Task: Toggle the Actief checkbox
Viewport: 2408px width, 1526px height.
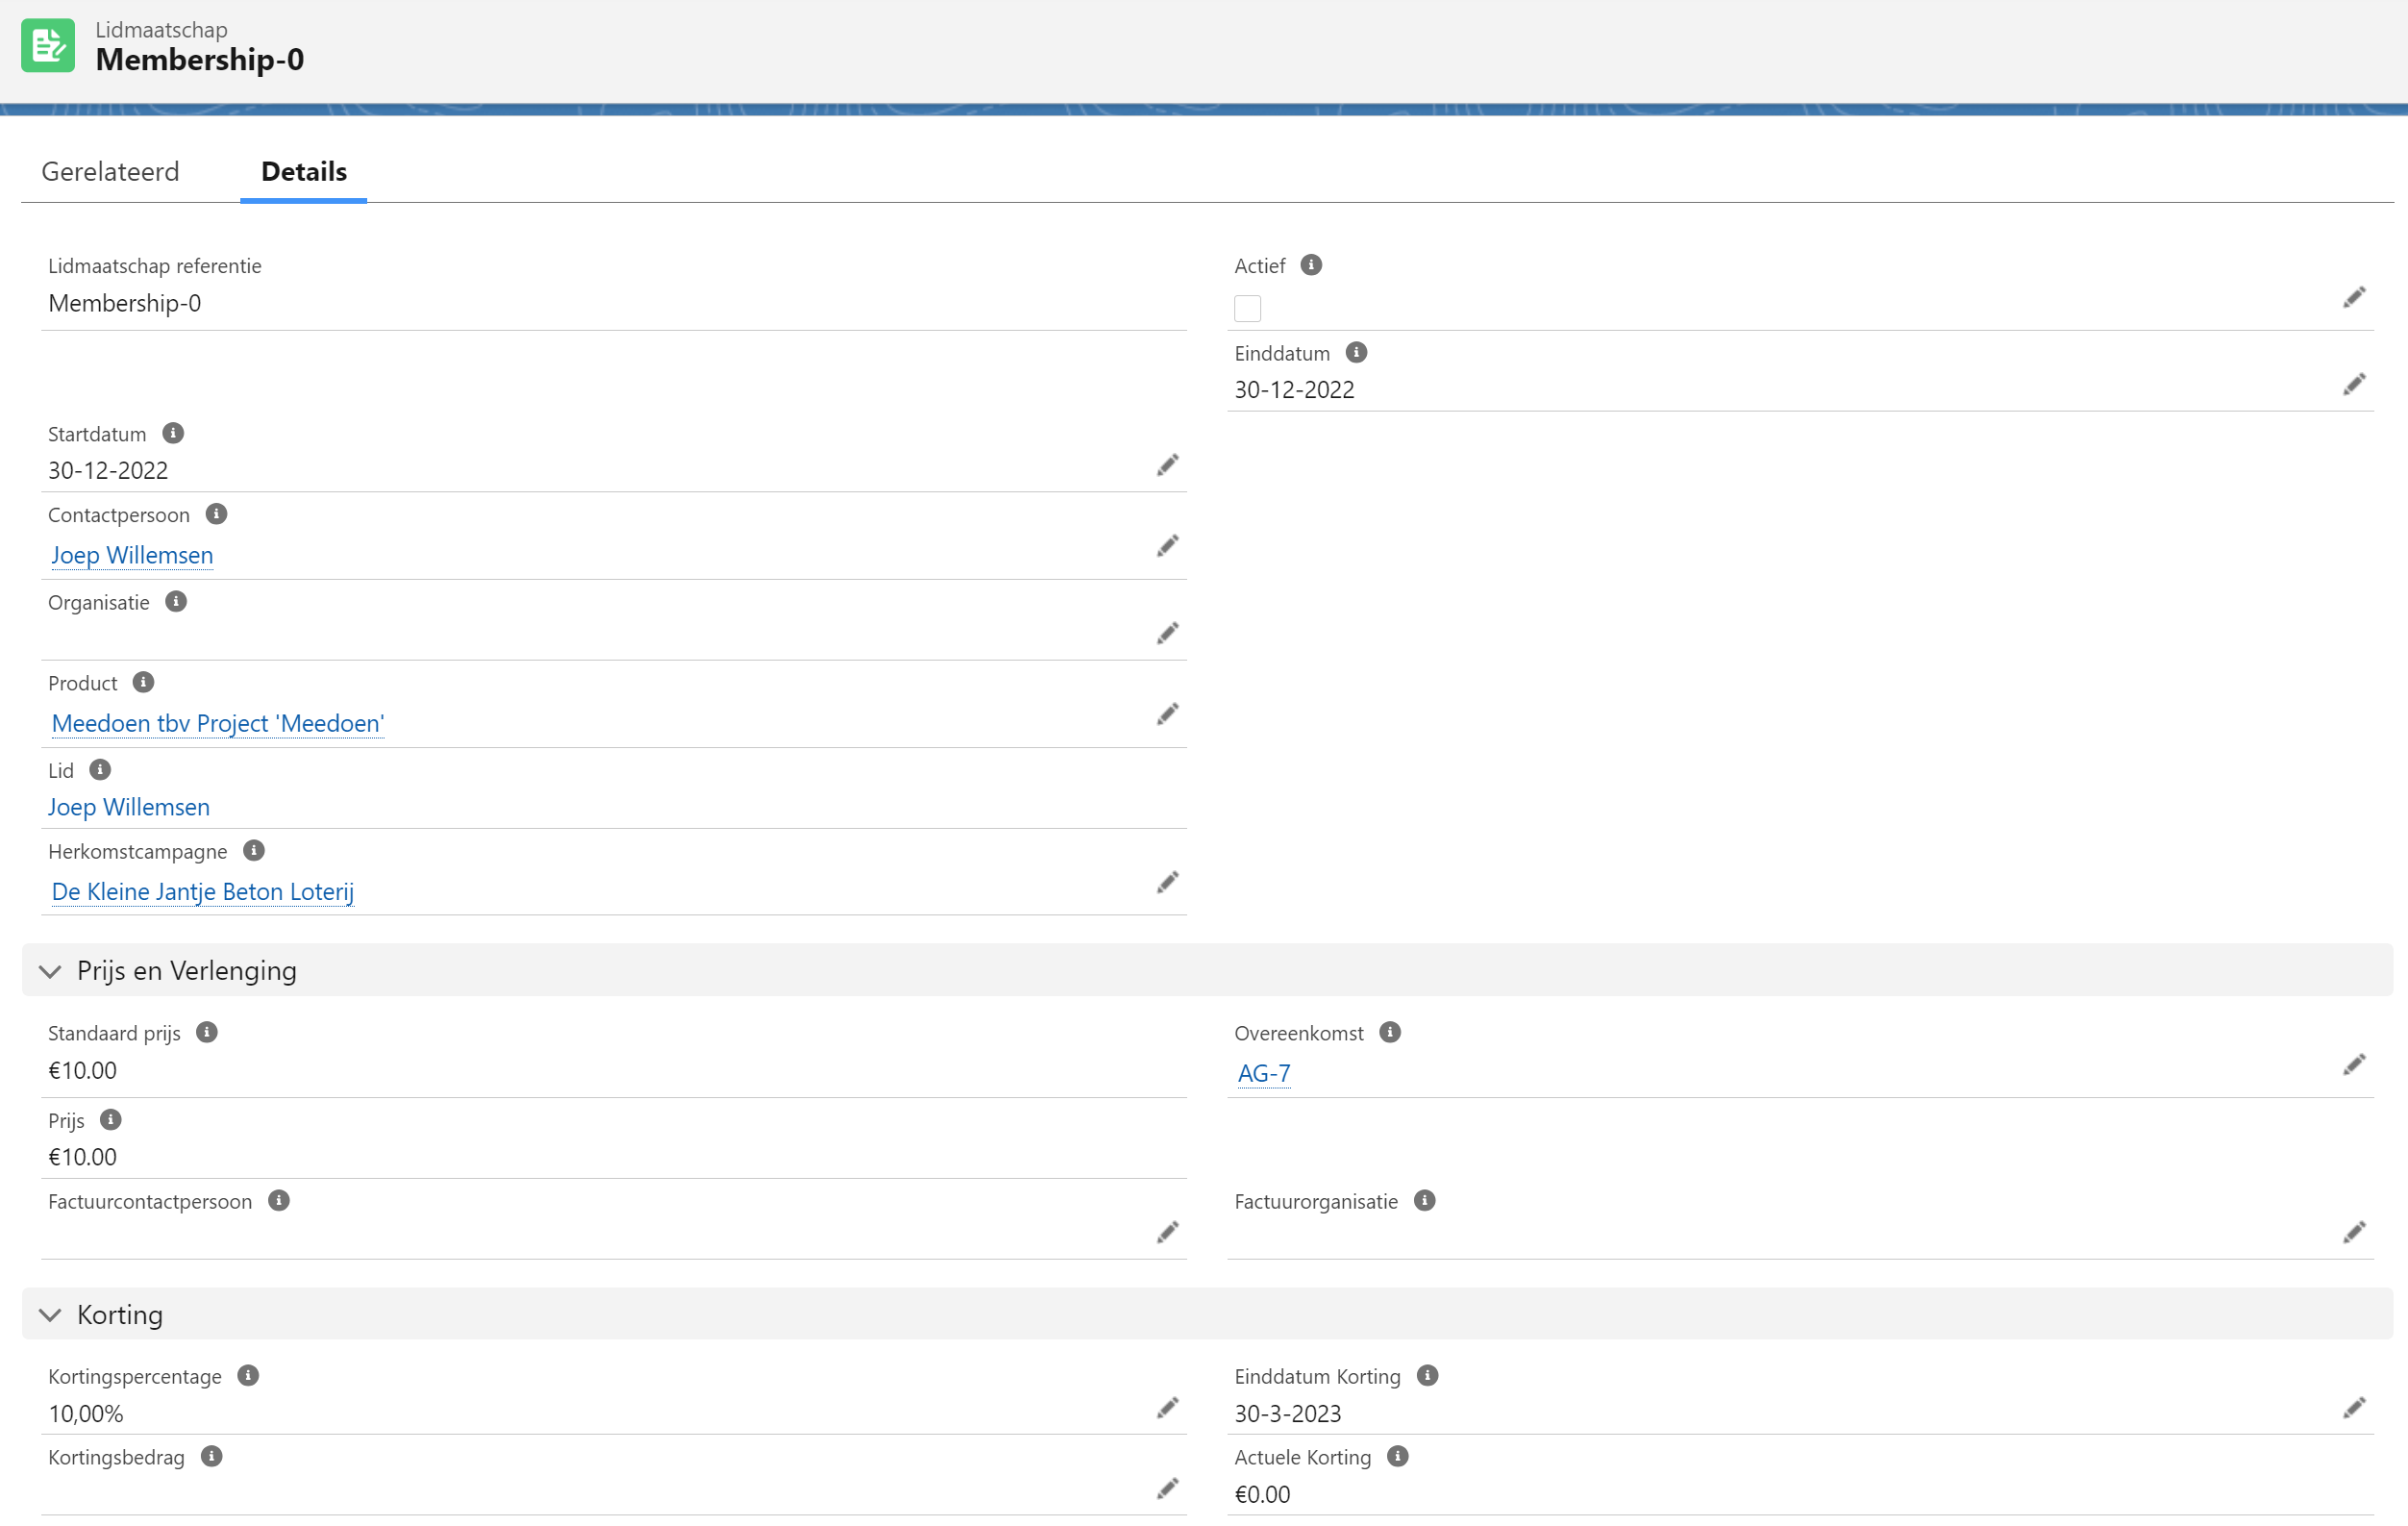Action: 1247,308
